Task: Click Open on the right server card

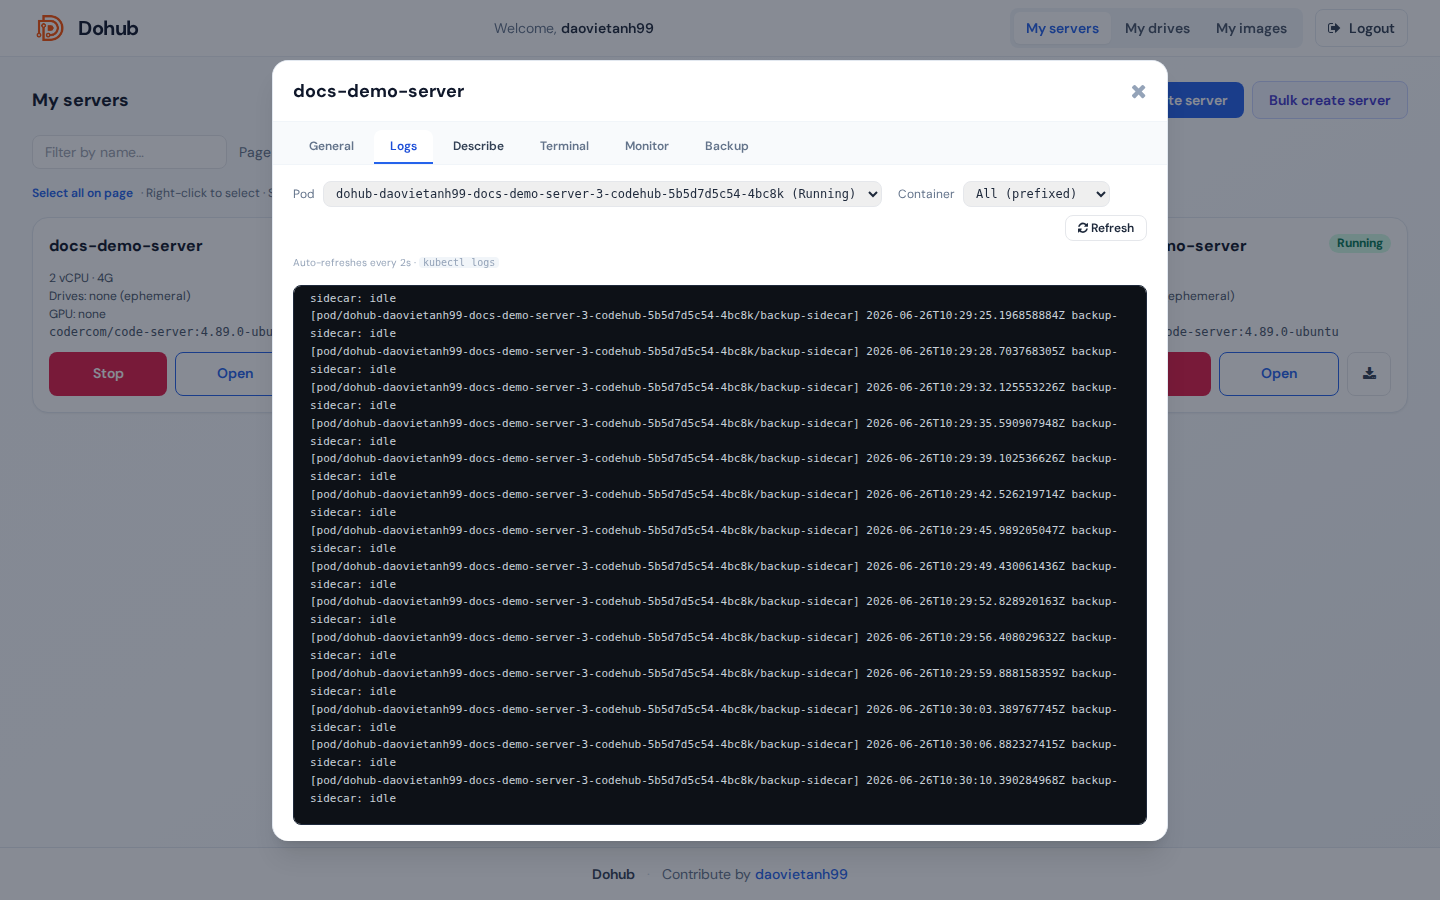Action: [x=1279, y=374]
